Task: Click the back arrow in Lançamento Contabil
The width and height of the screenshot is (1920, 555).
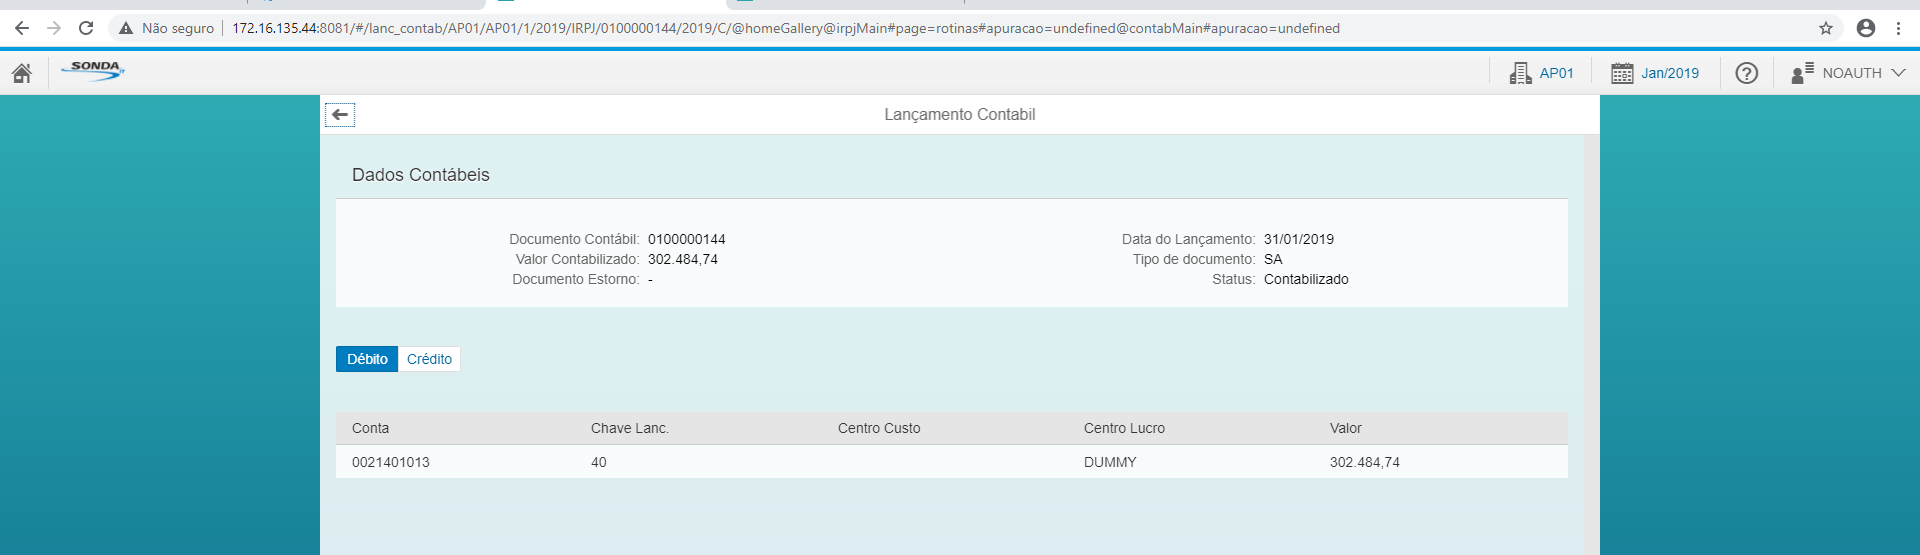Action: [x=340, y=115]
